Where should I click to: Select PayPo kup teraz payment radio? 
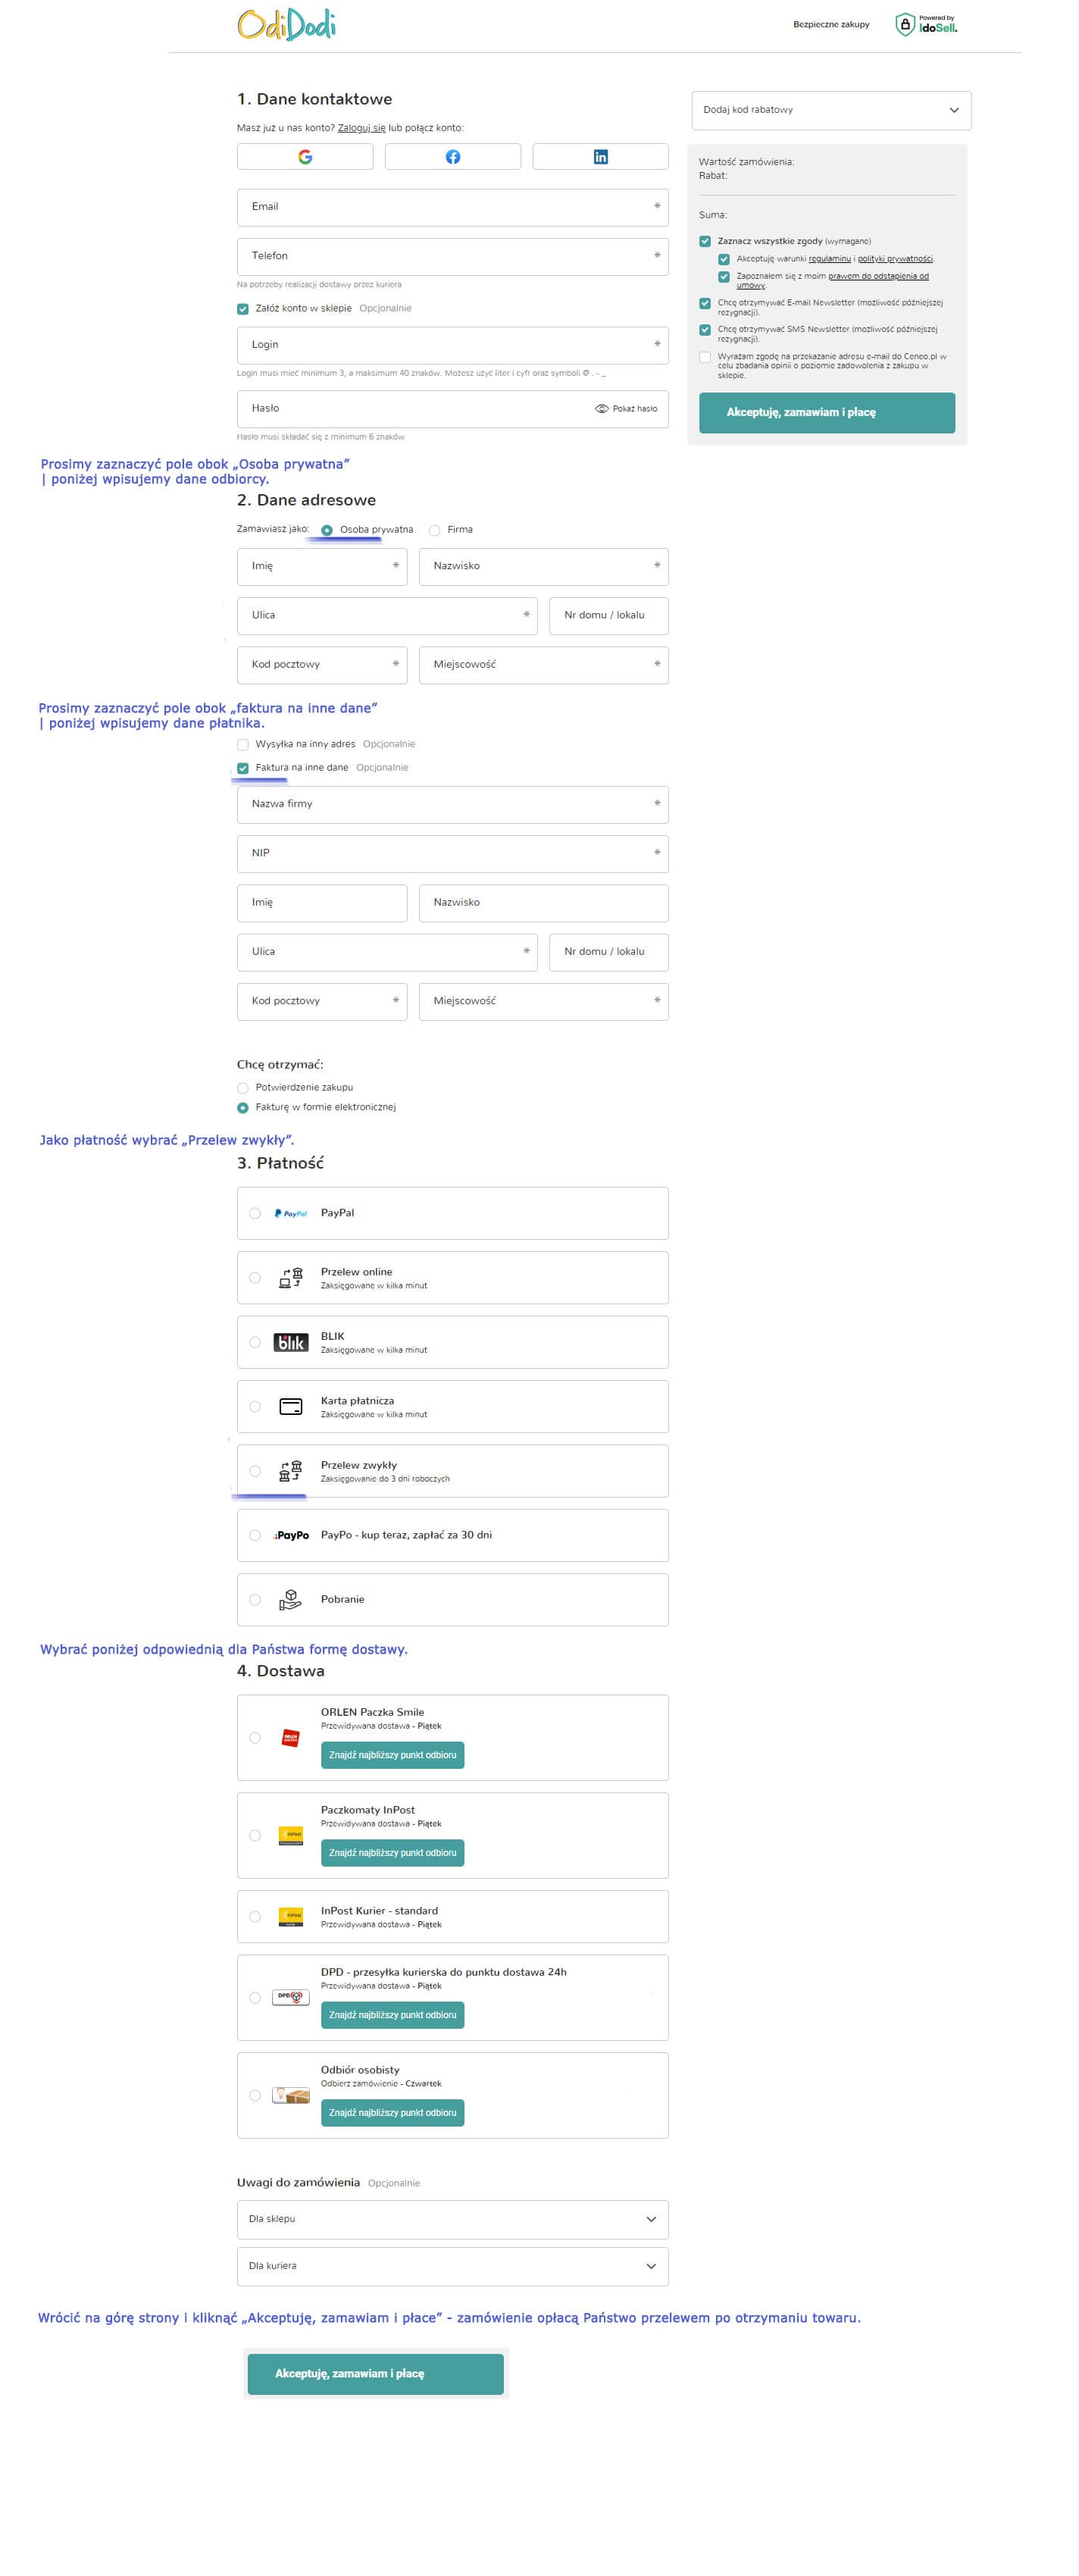(255, 1536)
